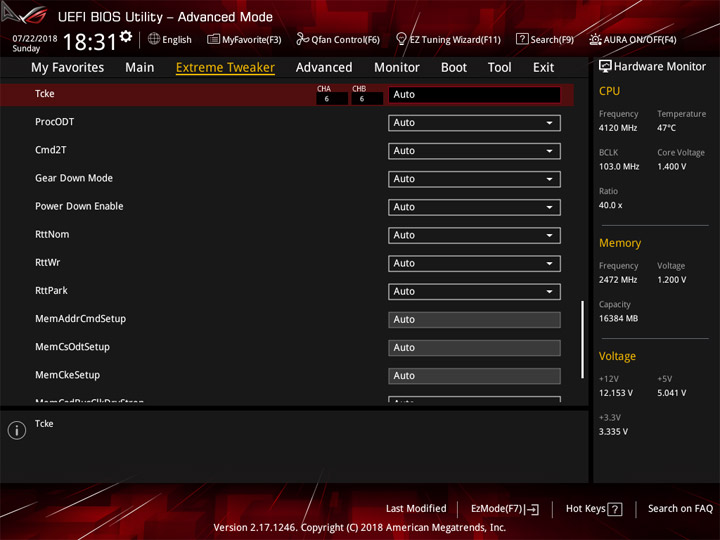
Task: Click the settings list vertical scrollbar
Action: point(582,340)
